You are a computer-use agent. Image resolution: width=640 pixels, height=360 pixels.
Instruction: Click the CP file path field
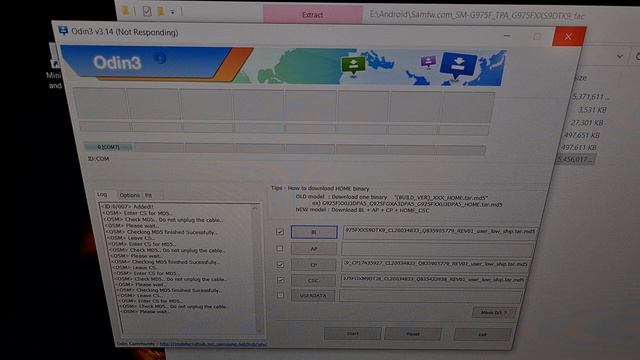coord(435,264)
